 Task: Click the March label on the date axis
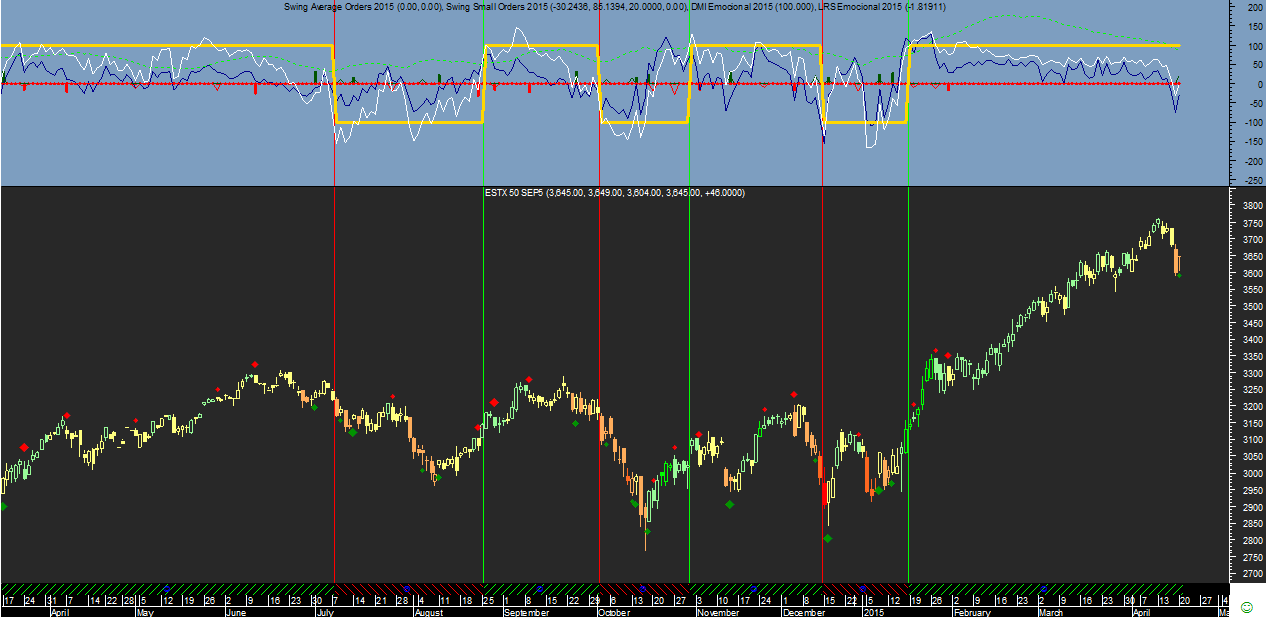click(x=1049, y=611)
